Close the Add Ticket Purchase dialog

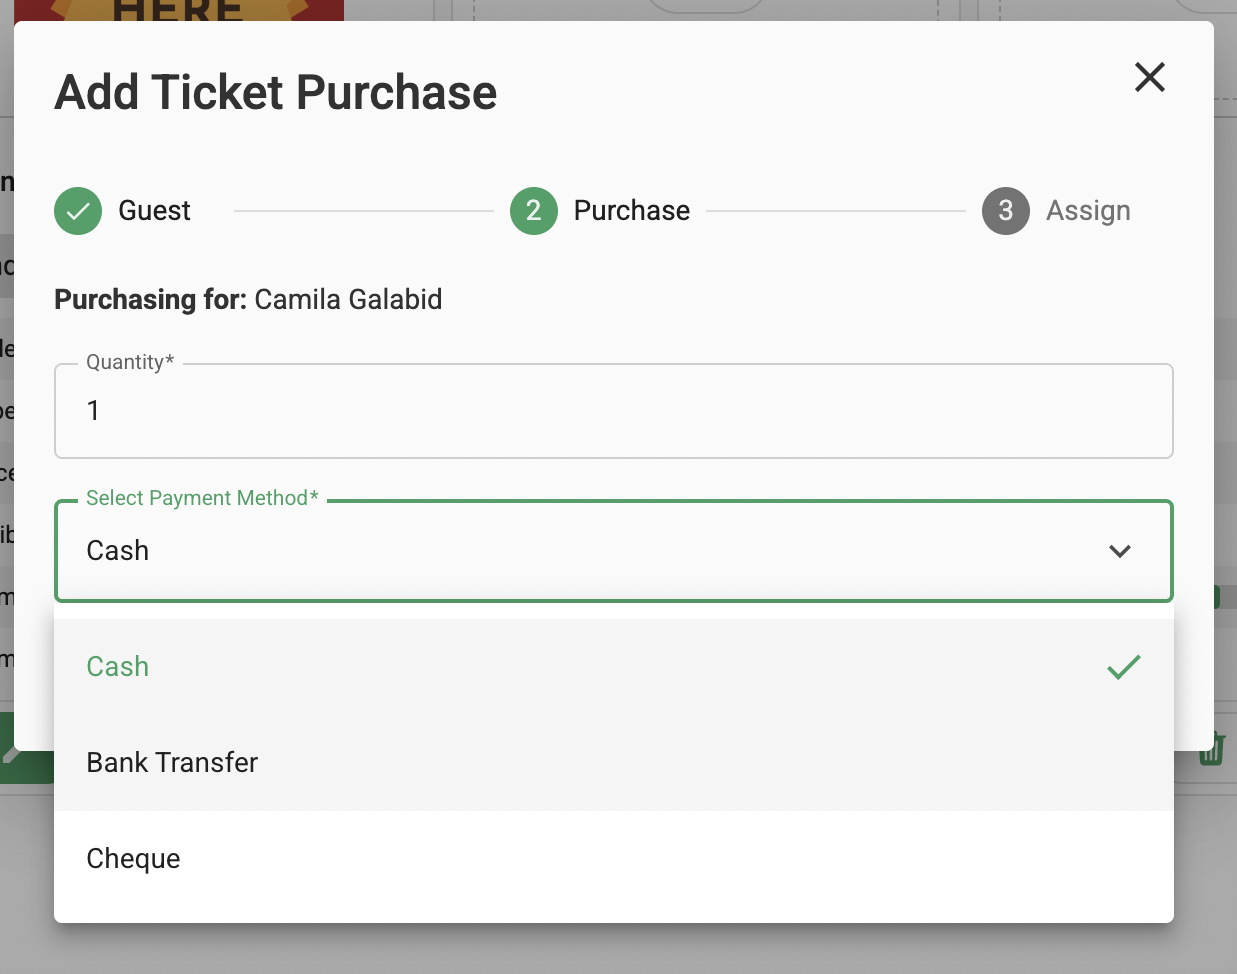1150,77
